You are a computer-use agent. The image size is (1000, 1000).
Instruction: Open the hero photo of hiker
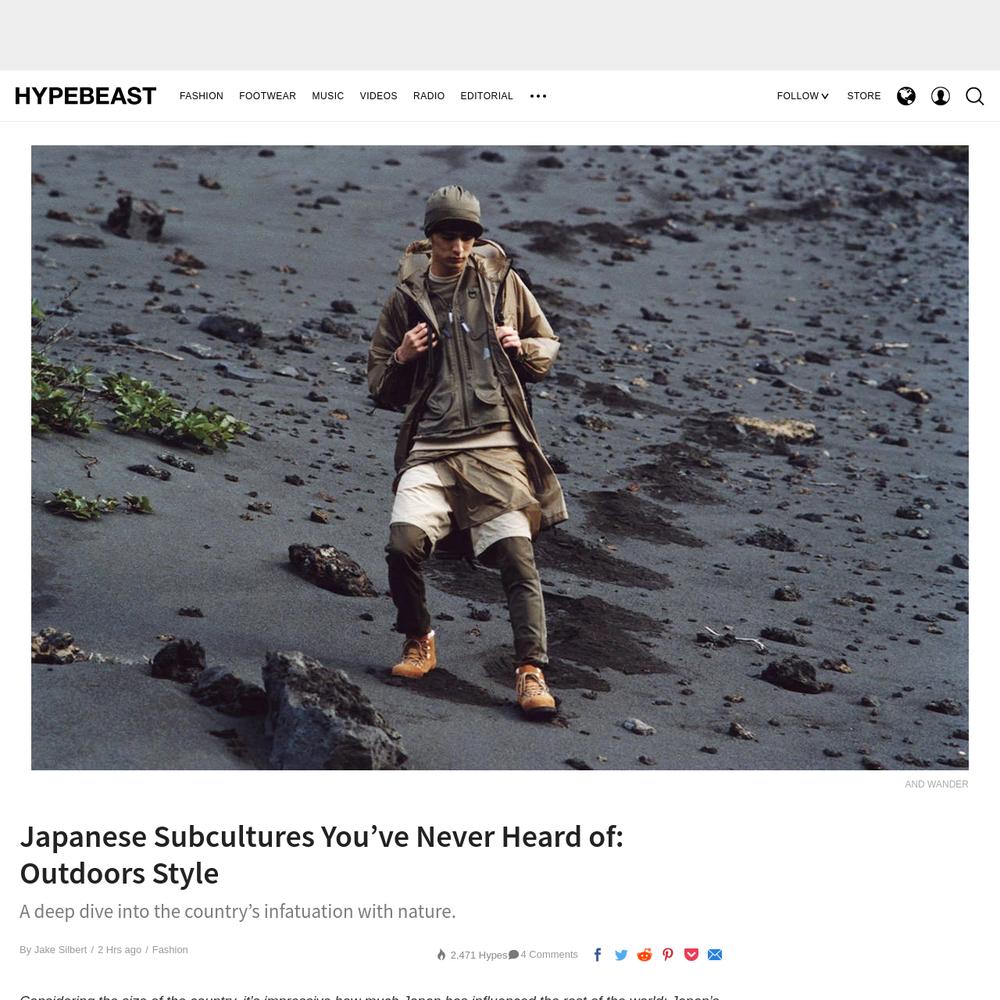pyautogui.click(x=500, y=457)
